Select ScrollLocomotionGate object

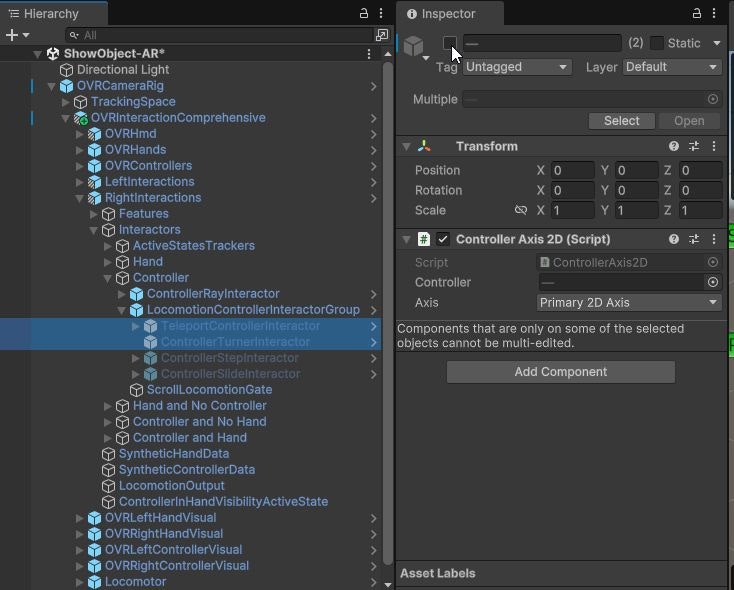pos(209,390)
